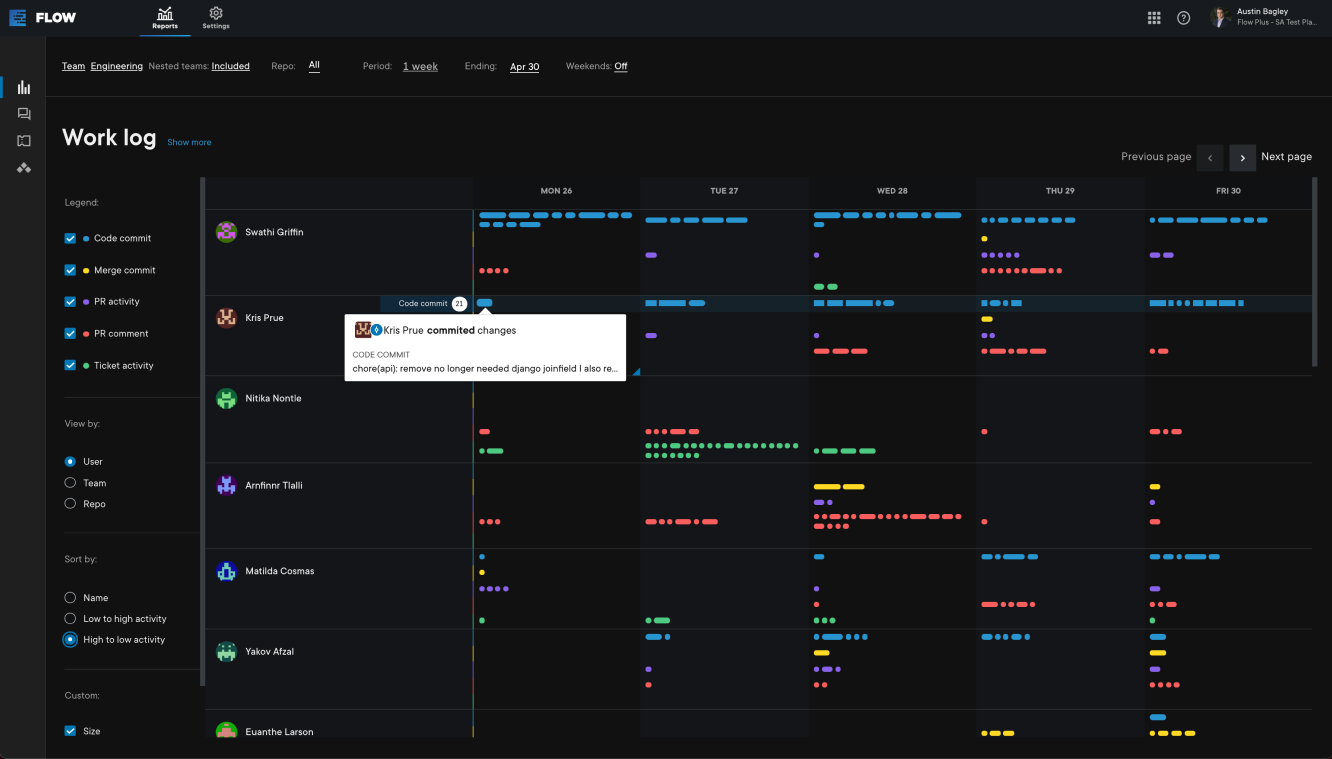Image resolution: width=1332 pixels, height=759 pixels.
Task: Click the Flow logo icon
Action: [x=18, y=17]
